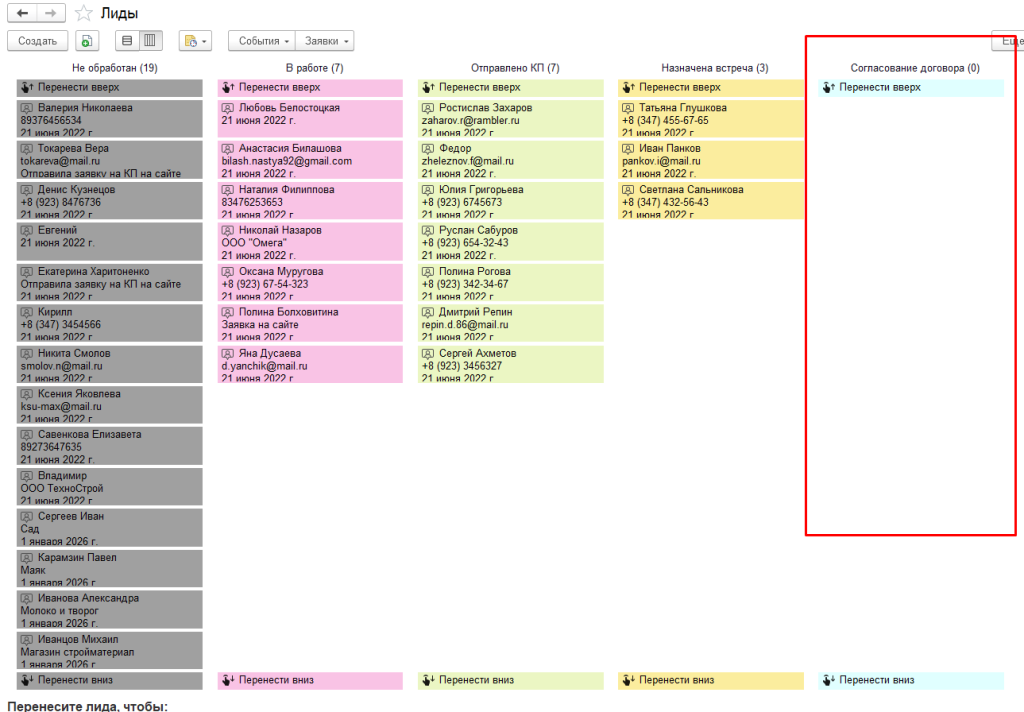1024x712 pixels.
Task: Select phone 89376456534 on Валерия Николаева card
Action: click(x=51, y=120)
